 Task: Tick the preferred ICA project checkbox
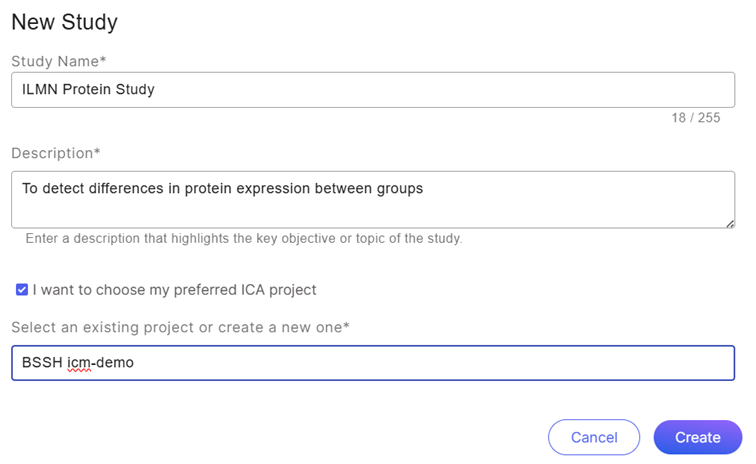pos(22,290)
